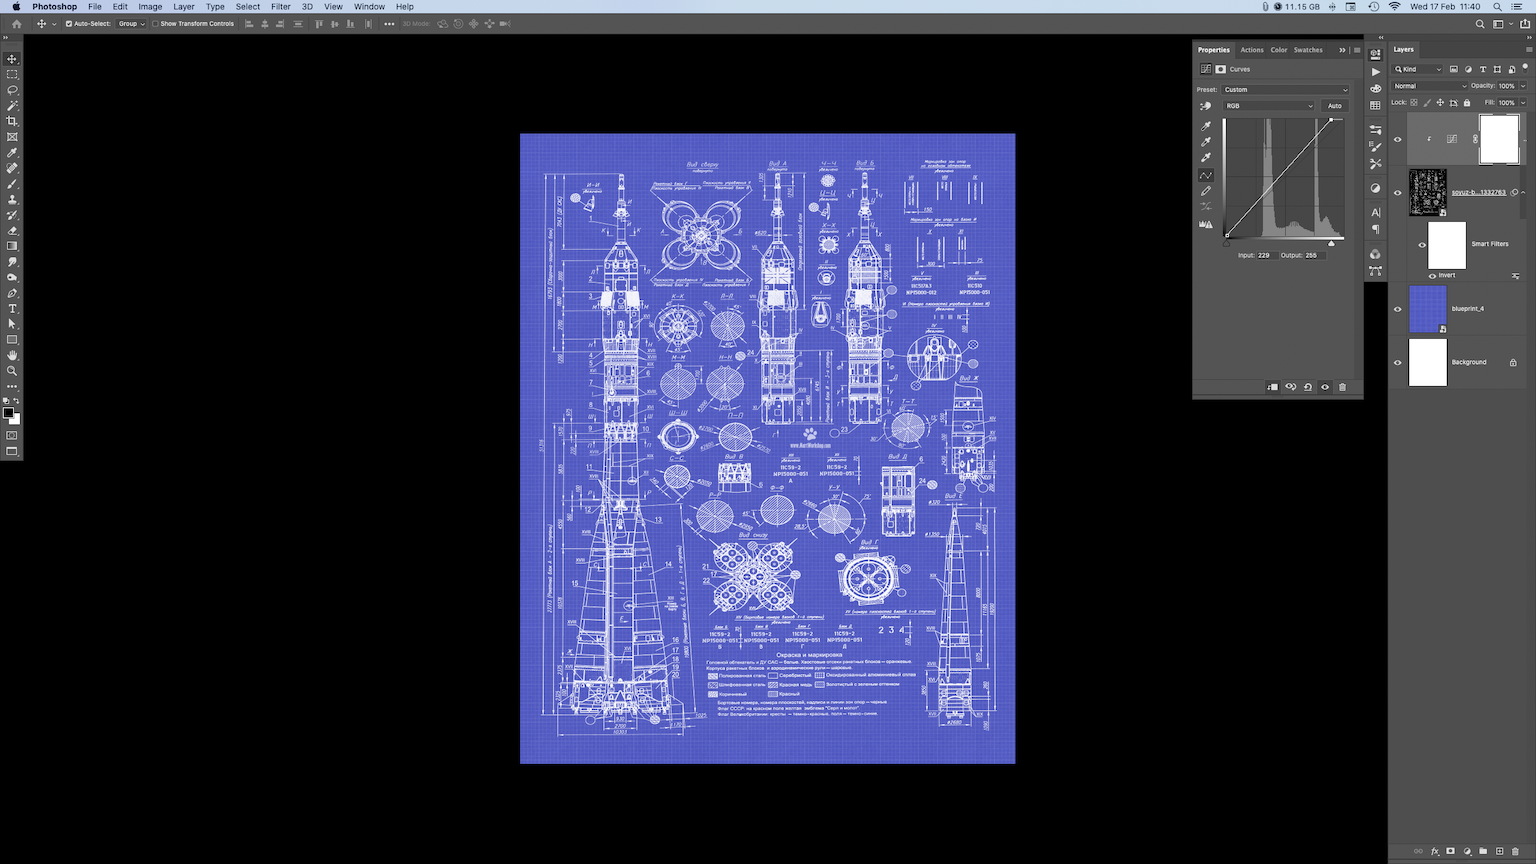Select the Clone Stamp tool
The image size is (1536, 864).
(x=12, y=199)
